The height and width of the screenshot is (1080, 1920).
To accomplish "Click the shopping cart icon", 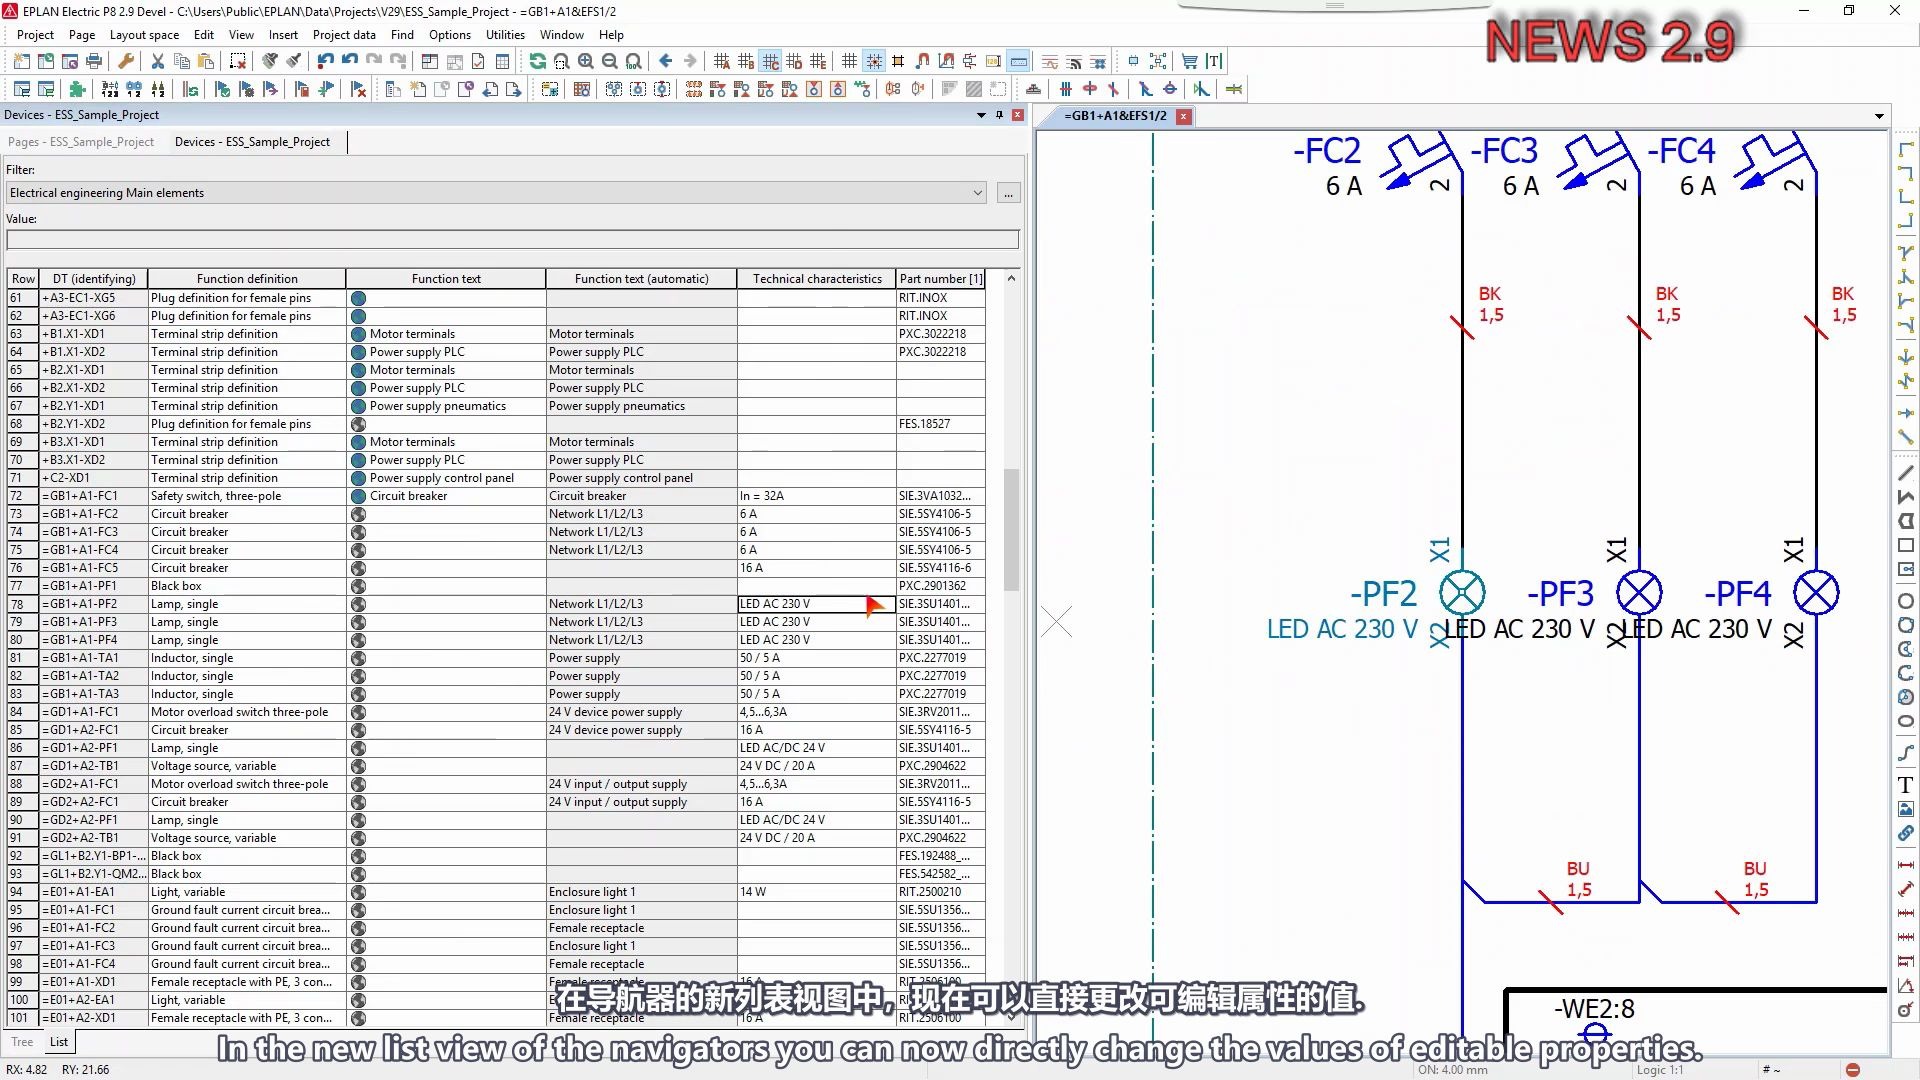I will [x=1189, y=61].
